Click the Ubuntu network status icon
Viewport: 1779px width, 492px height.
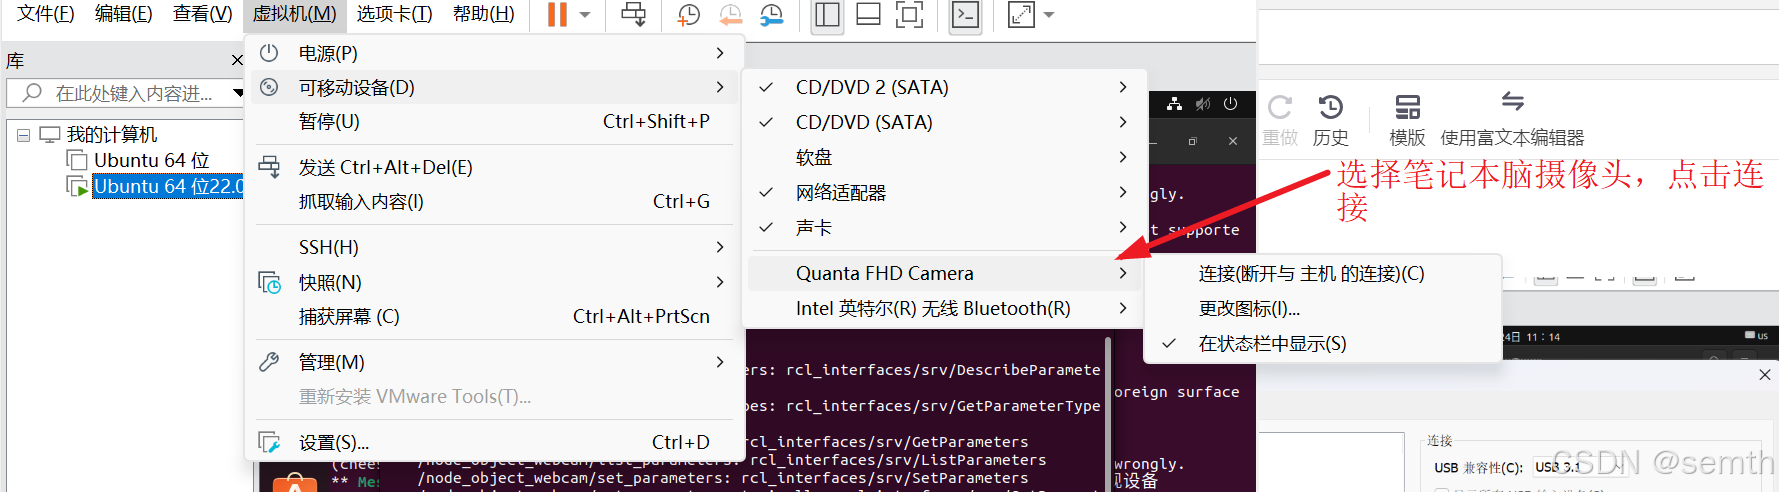pos(1174,103)
